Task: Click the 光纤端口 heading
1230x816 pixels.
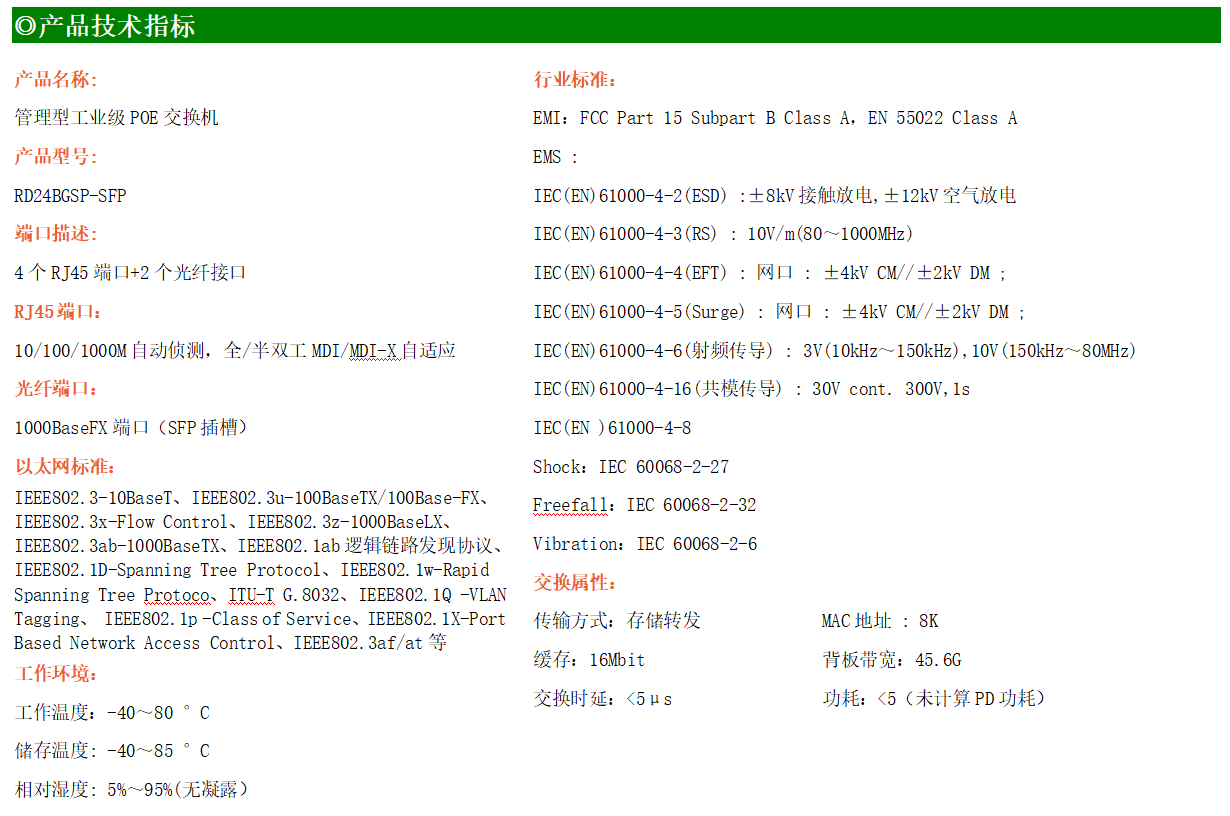Action: pyautogui.click(x=56, y=389)
